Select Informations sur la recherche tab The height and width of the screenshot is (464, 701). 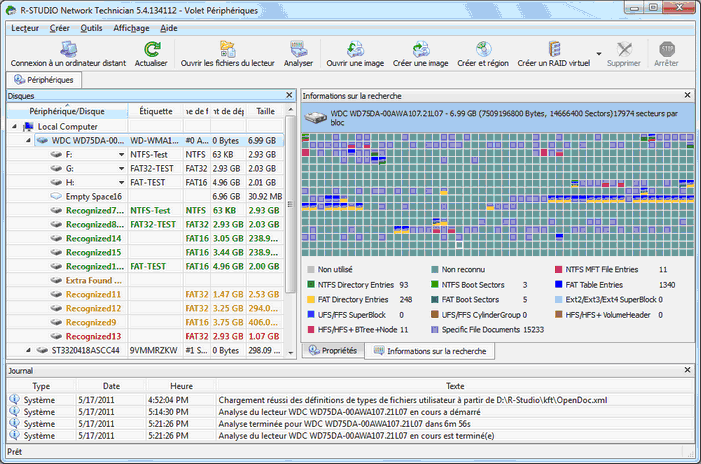pos(430,351)
